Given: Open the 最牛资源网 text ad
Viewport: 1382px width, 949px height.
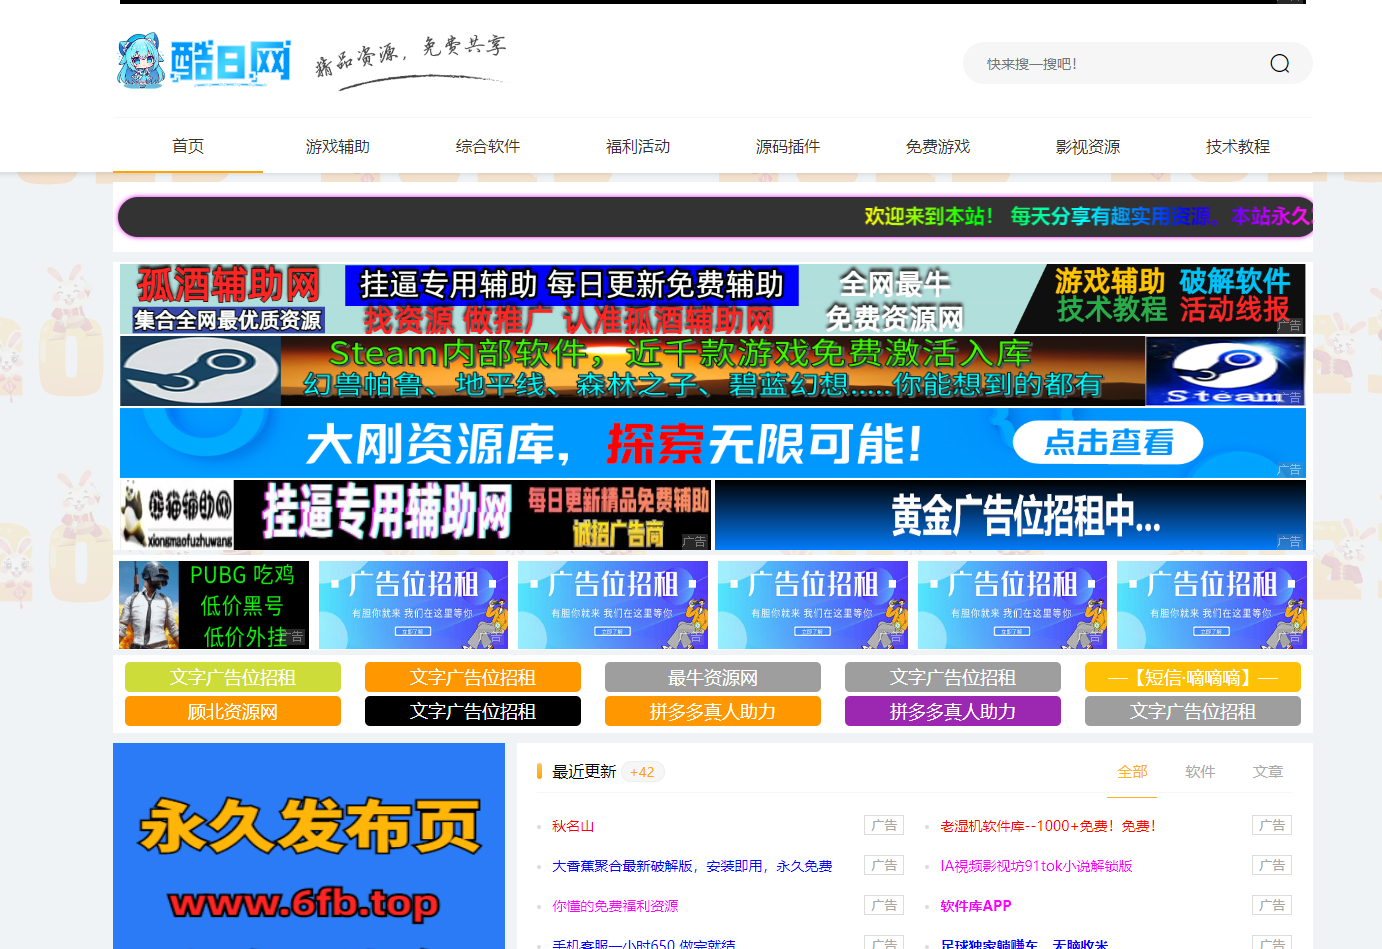Looking at the screenshot, I should pyautogui.click(x=713, y=677).
